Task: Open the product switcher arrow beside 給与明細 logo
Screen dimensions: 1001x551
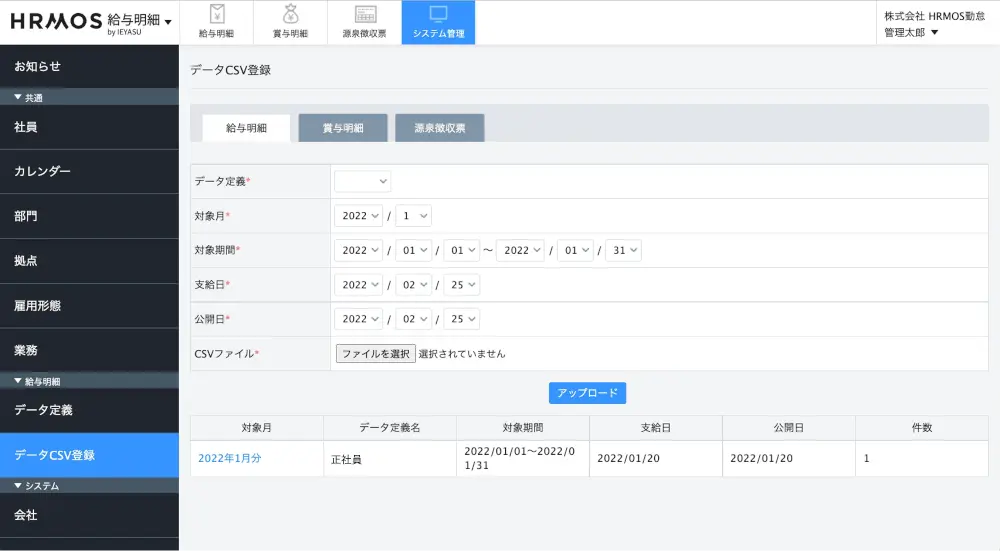Action: 168,22
